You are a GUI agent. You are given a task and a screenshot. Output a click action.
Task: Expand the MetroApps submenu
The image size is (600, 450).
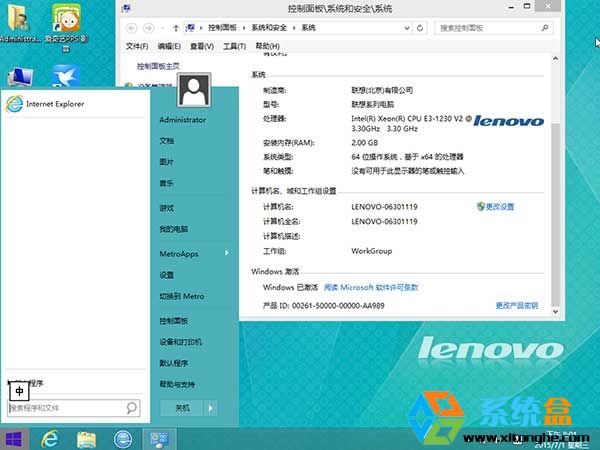pyautogui.click(x=227, y=253)
